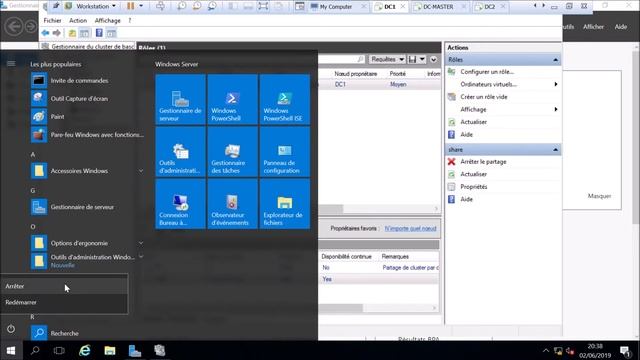This screenshot has height=360, width=640.
Task: Click back arrow in cluster manager toolbar
Action: 45,33
